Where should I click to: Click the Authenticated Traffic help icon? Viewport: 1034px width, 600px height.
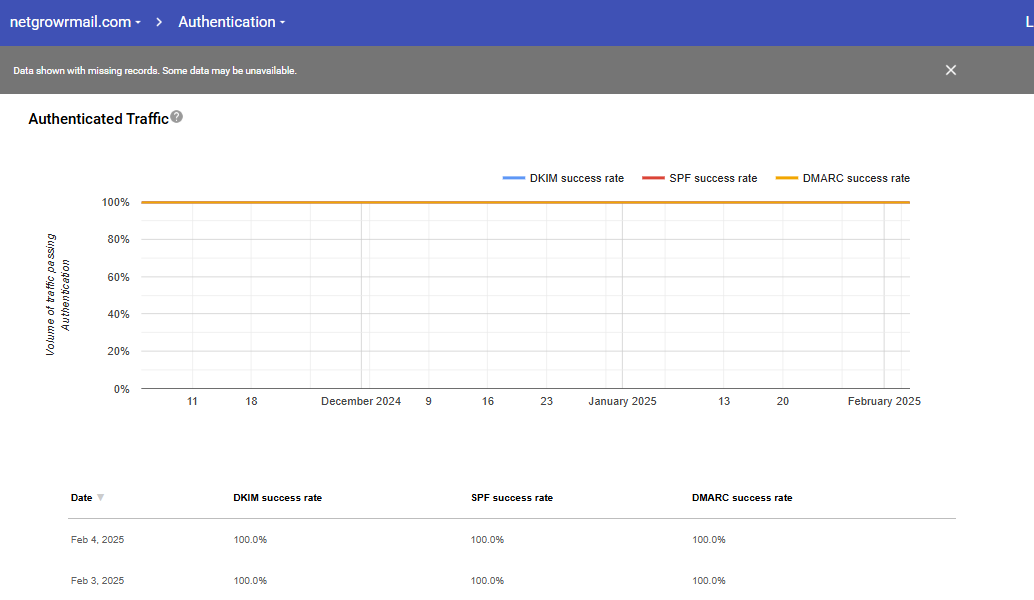pos(177,117)
